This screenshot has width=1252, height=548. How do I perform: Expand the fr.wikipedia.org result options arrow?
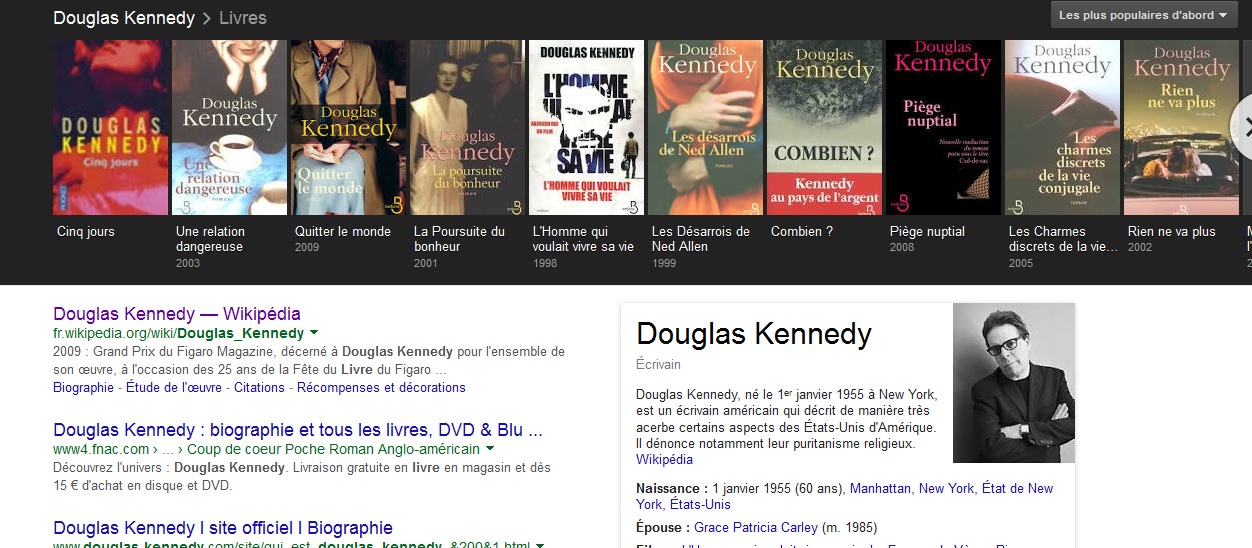(314, 333)
